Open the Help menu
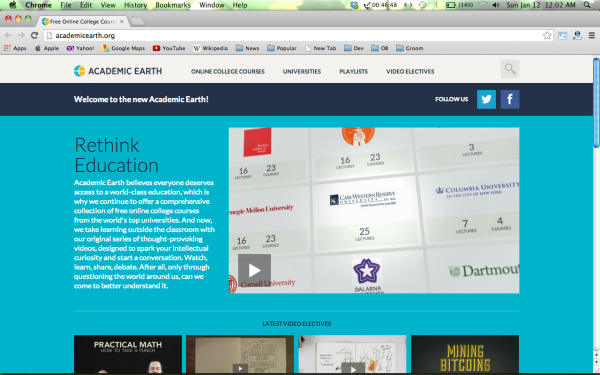The height and width of the screenshot is (375, 600). coord(240,5)
